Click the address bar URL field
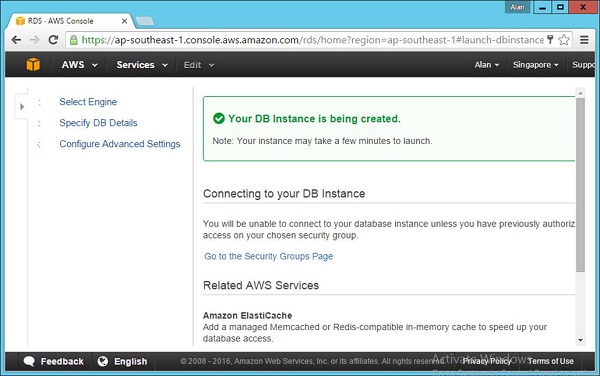Viewport: 600px width, 376px height. pos(312,40)
